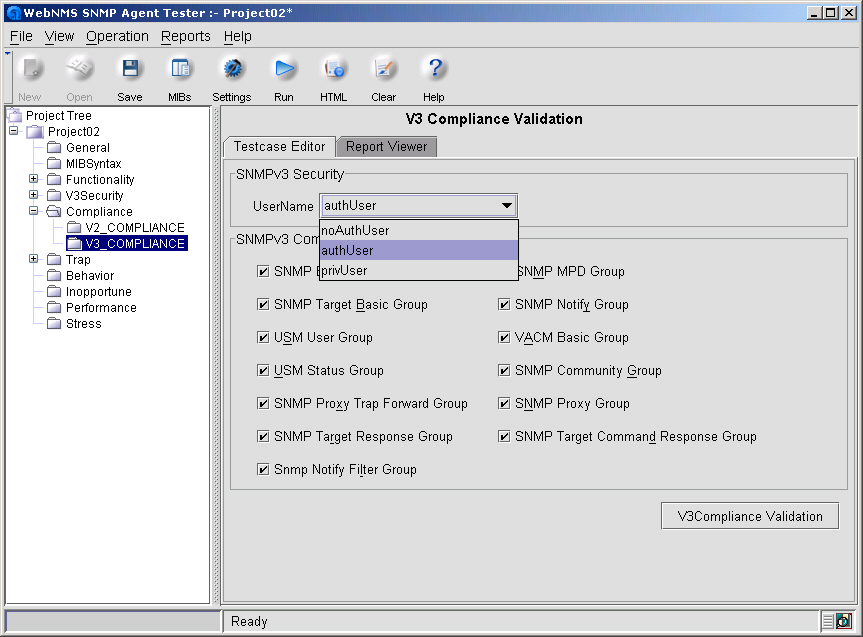
Task: Click the Ready status bar text
Action: click(x=249, y=621)
